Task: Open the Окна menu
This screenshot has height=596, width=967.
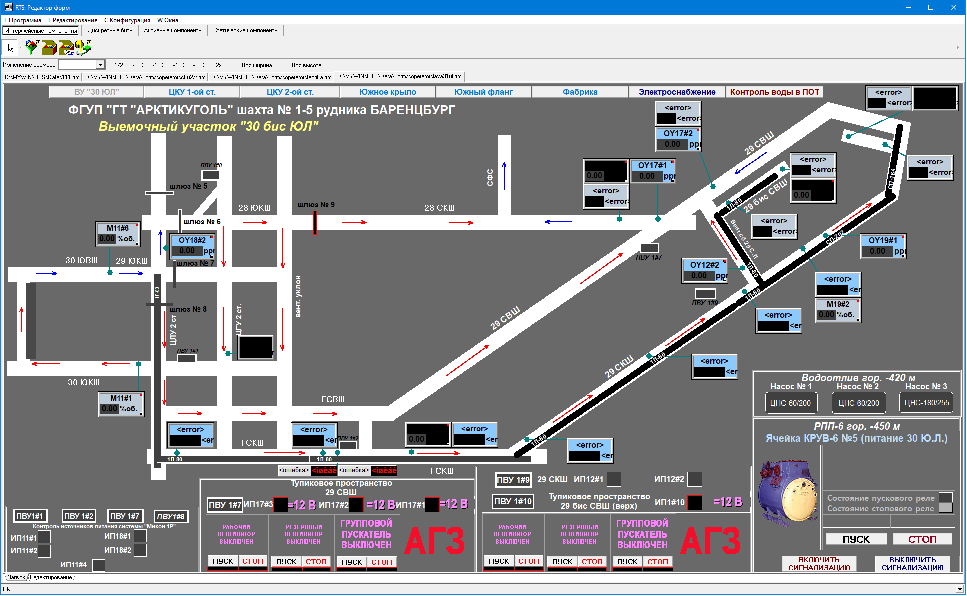Action: click(168, 20)
